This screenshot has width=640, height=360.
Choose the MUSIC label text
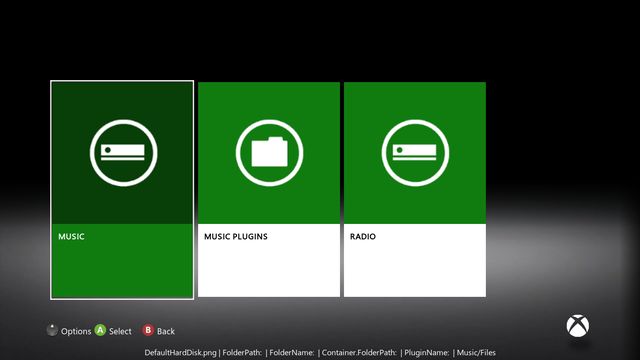tap(71, 237)
